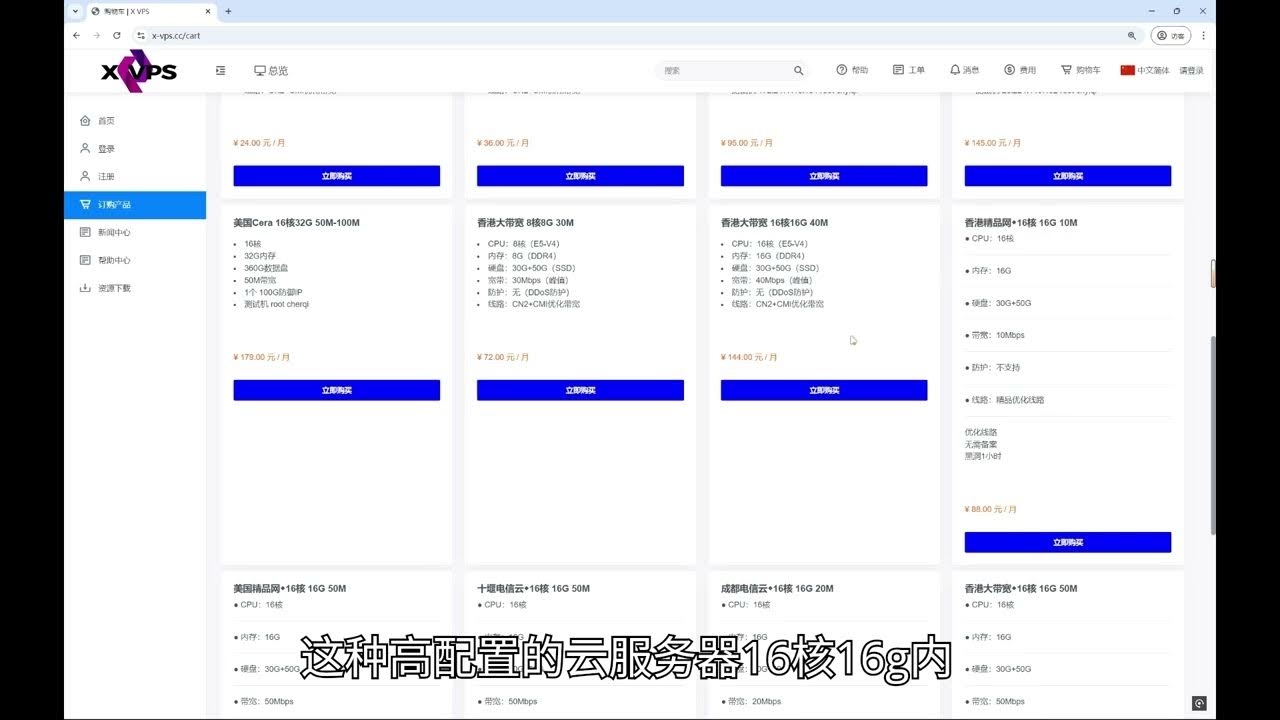Click 请登录 link at top right
The height and width of the screenshot is (720, 1280).
pos(1194,69)
